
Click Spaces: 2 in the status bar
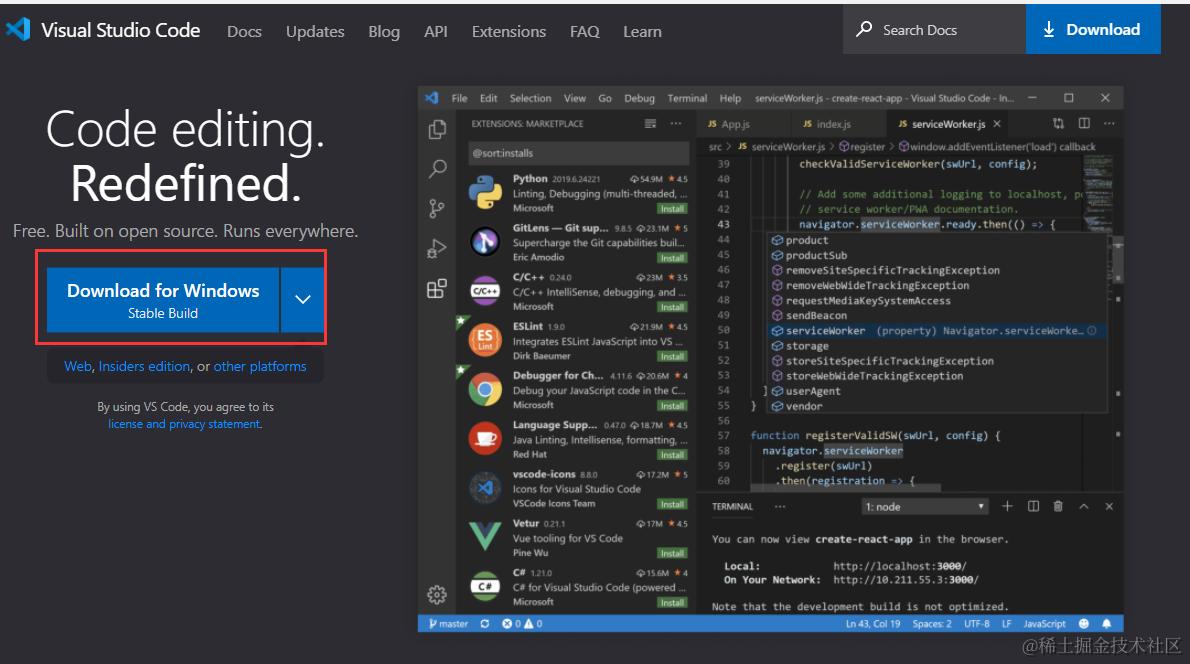pos(931,624)
